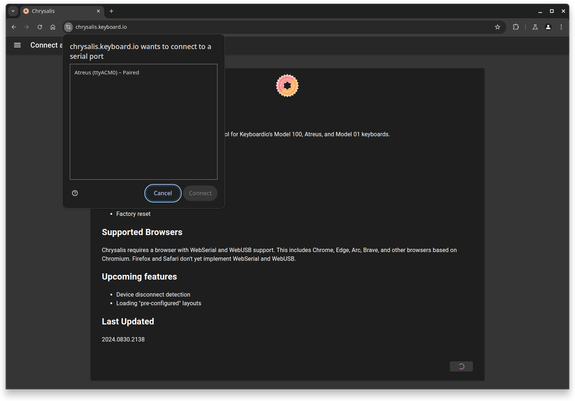575x401 pixels.
Task: Click the Upcoming features heading
Action: pyautogui.click(x=139, y=277)
